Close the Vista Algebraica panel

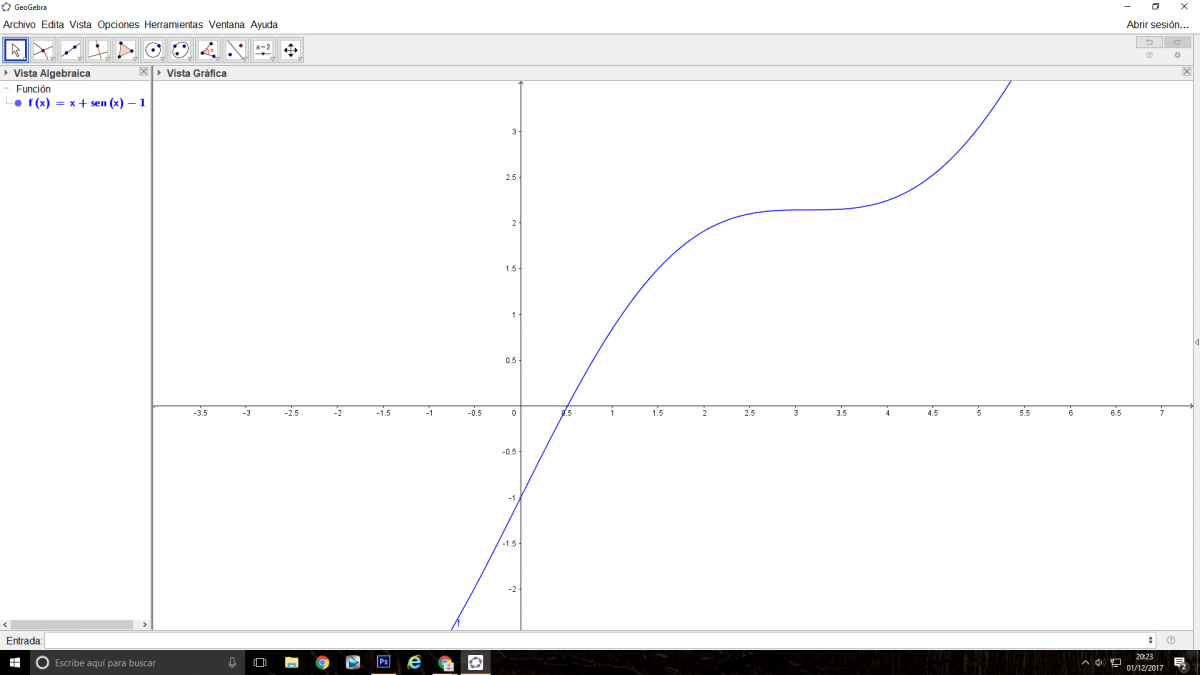tap(143, 73)
